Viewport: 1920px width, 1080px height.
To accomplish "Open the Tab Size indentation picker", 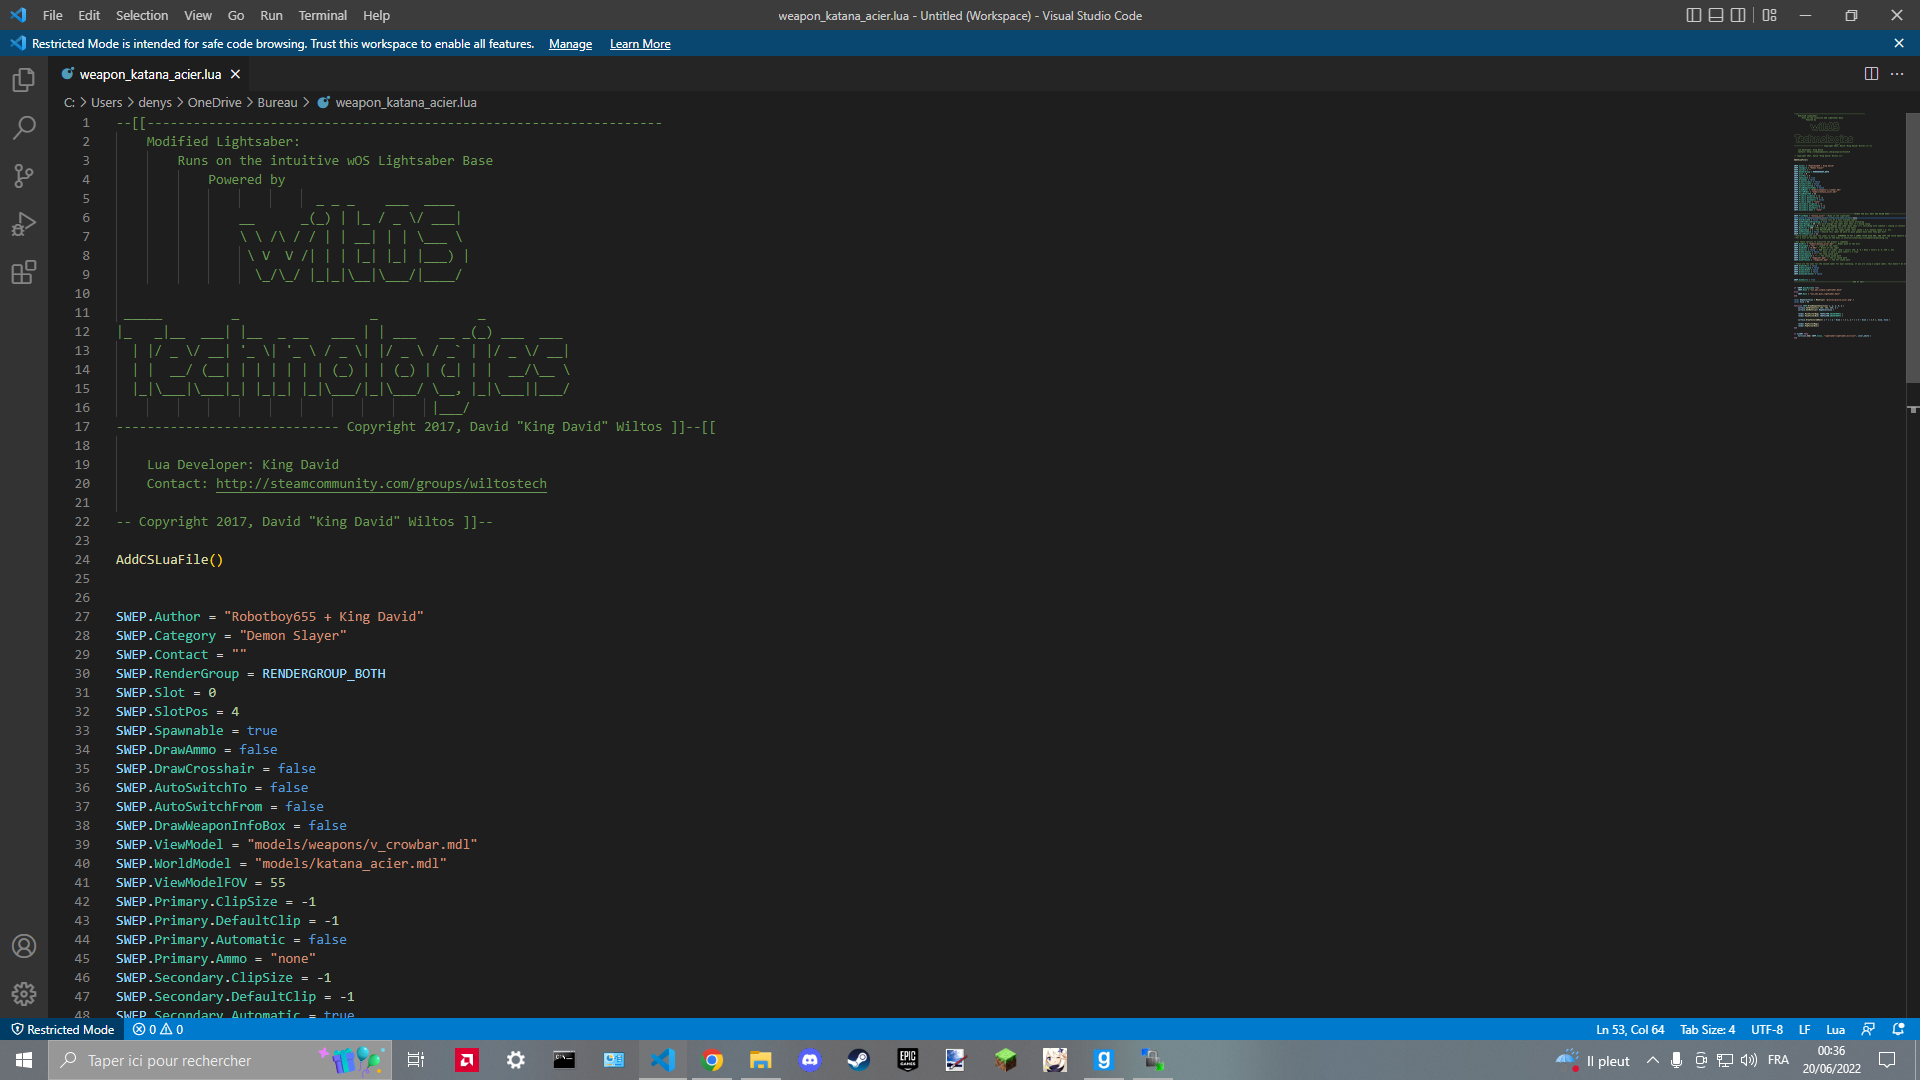I will pyautogui.click(x=1707, y=1029).
